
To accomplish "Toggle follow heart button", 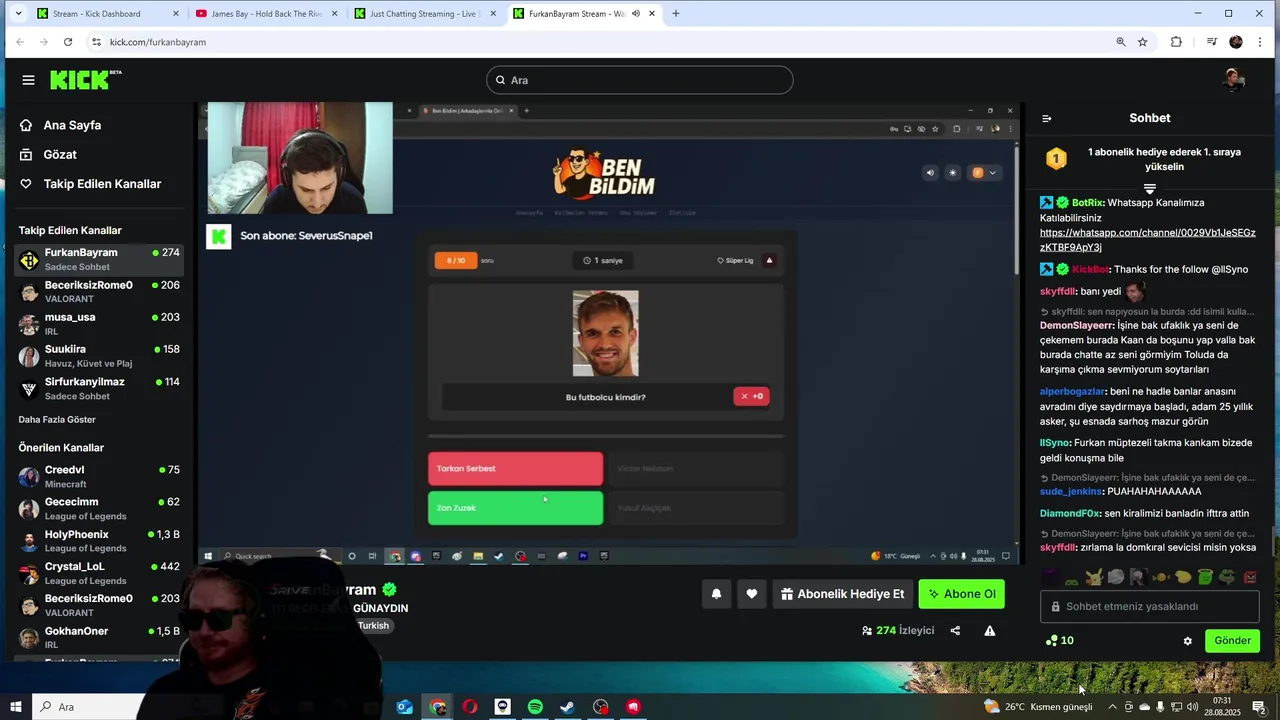I will coord(752,594).
